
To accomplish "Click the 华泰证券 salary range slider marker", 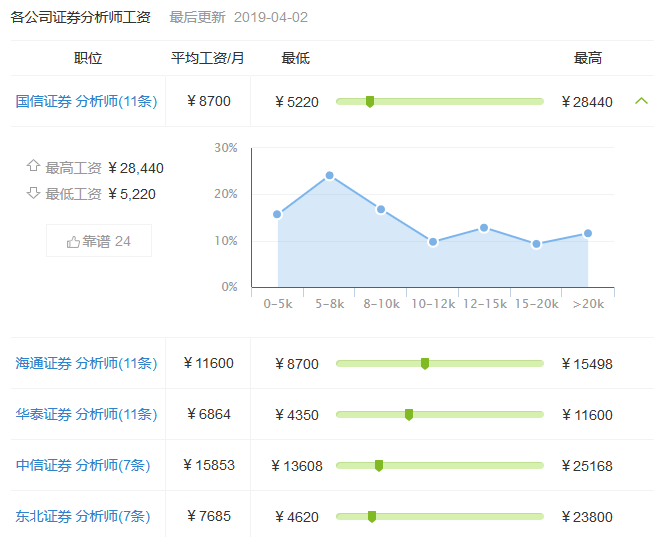I will click(409, 414).
